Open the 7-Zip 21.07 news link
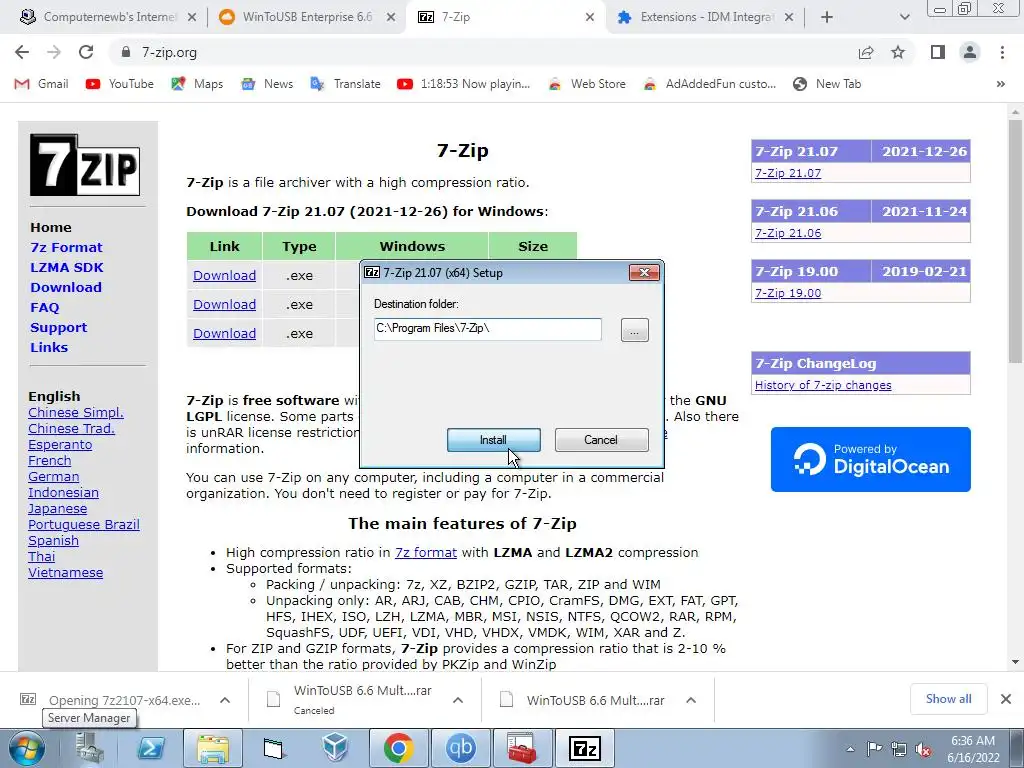The height and width of the screenshot is (768, 1024). [788, 173]
